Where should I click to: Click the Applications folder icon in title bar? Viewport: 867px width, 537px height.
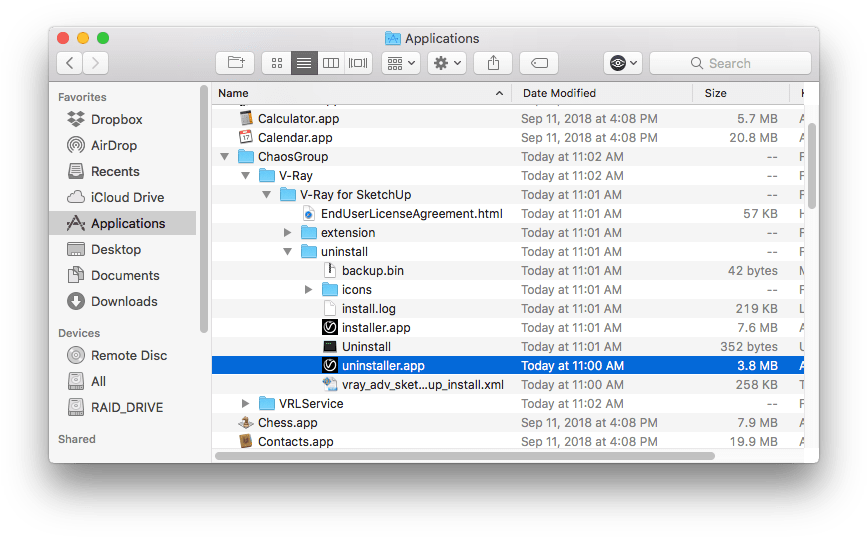coord(393,38)
